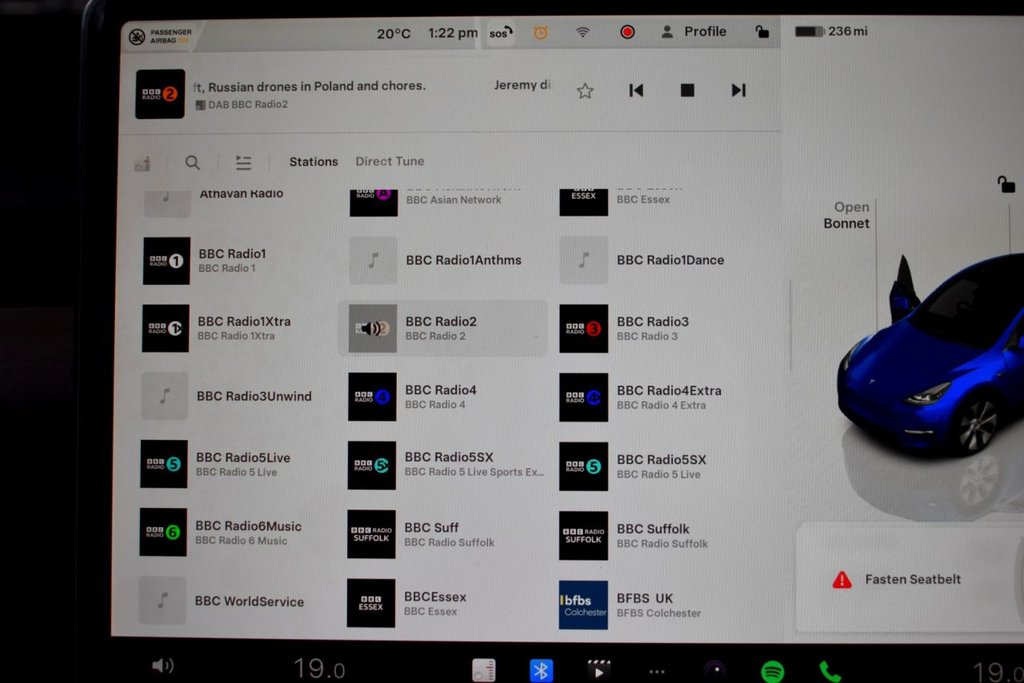Open Wi-Fi settings from the status bar
Screen dimensions: 1024x683
point(582,32)
